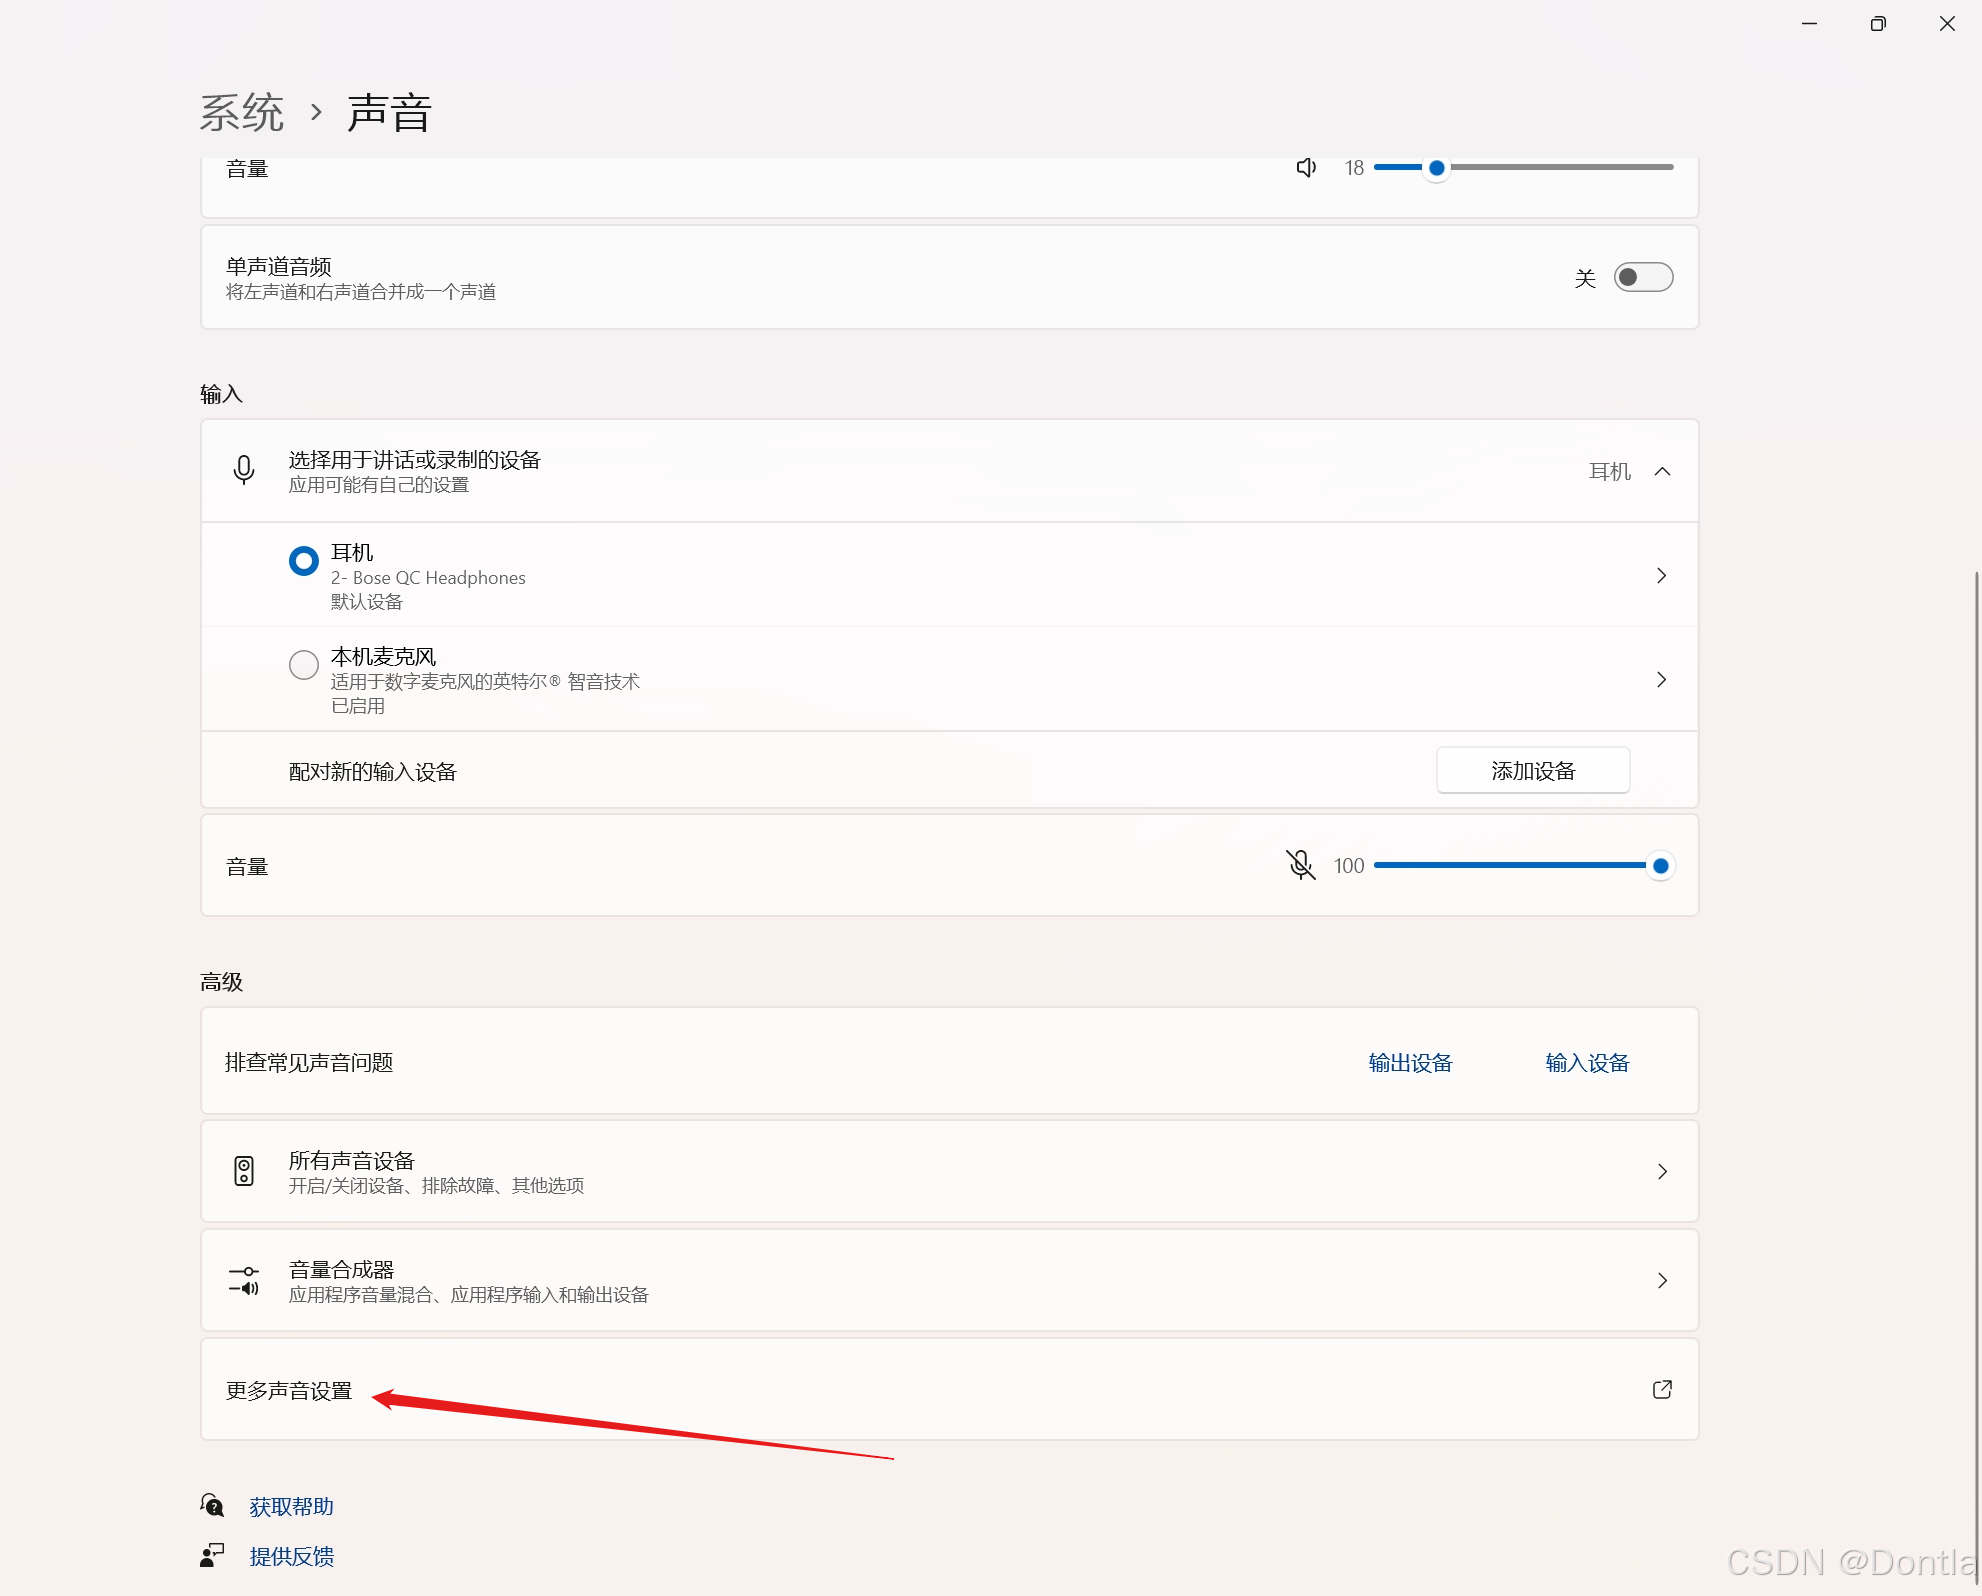Click the microphone icon beside input device selection
The width and height of the screenshot is (1982, 1596).
(x=244, y=470)
